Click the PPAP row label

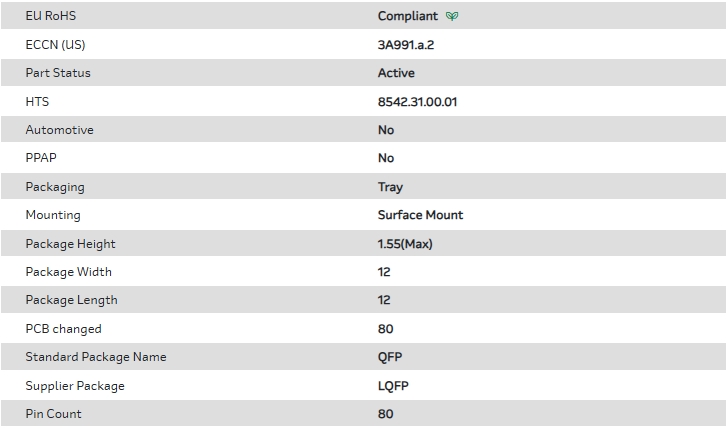click(42, 158)
